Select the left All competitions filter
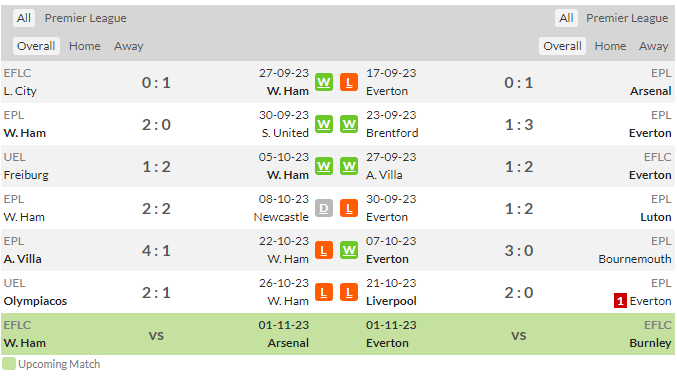Screen dimensions: 677x388 pyautogui.click(x=24, y=18)
